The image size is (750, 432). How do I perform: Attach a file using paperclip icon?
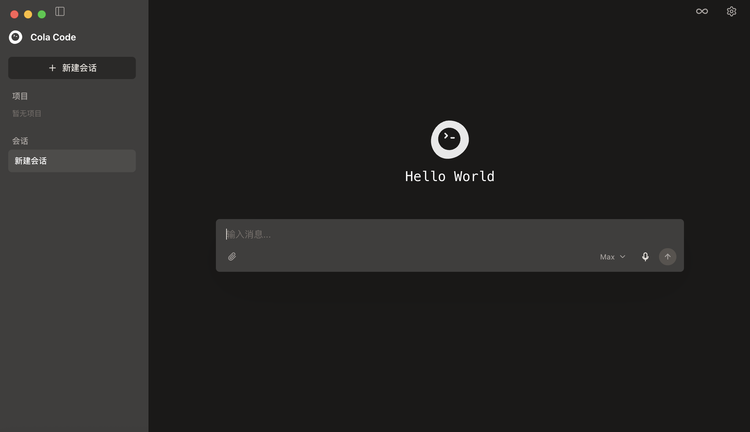click(x=232, y=257)
